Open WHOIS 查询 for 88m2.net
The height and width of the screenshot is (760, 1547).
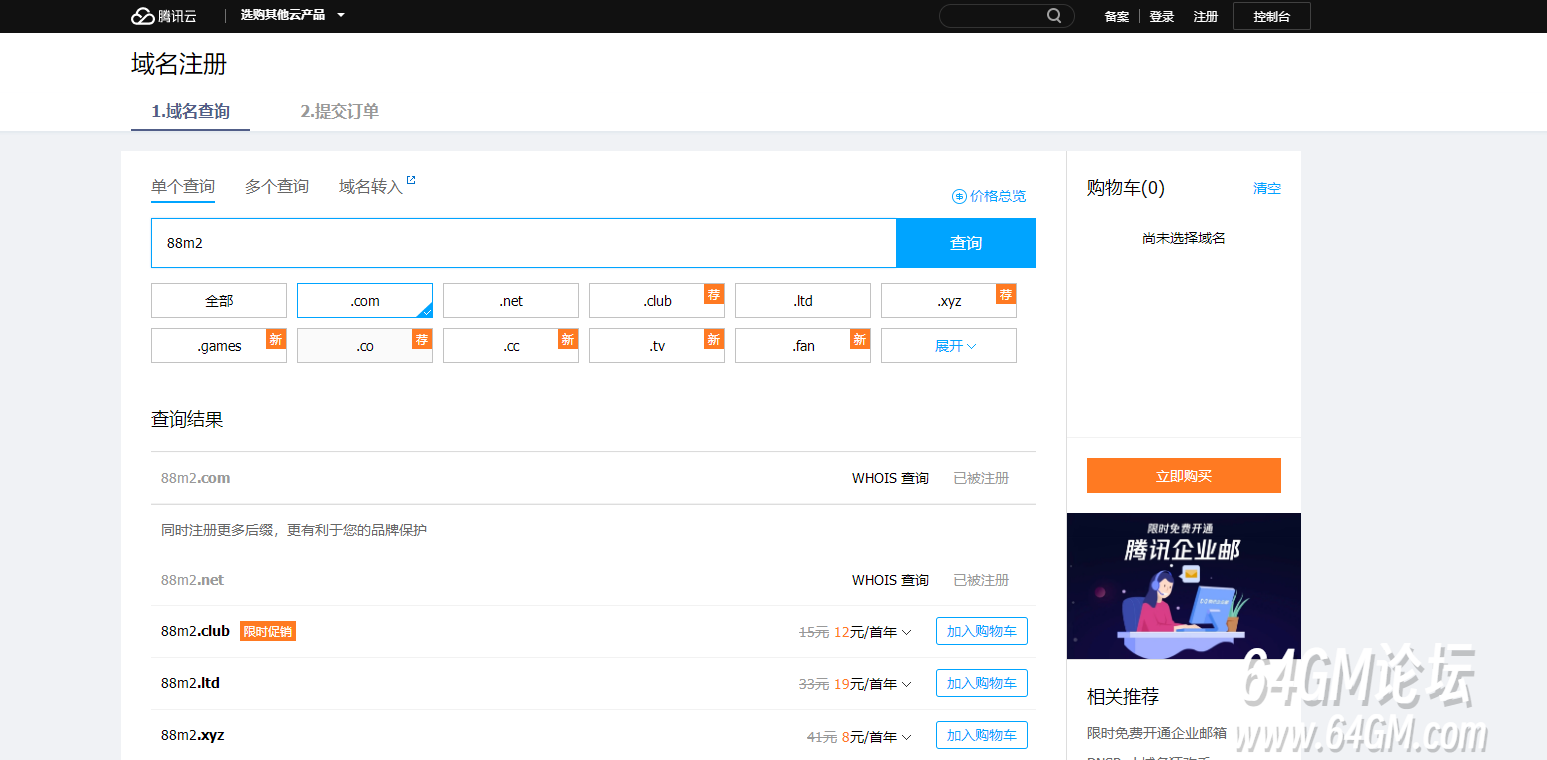(890, 580)
